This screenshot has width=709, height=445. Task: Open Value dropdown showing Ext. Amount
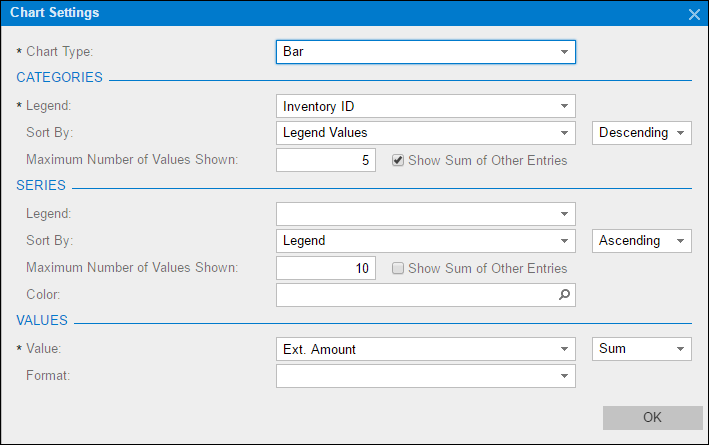pos(425,349)
